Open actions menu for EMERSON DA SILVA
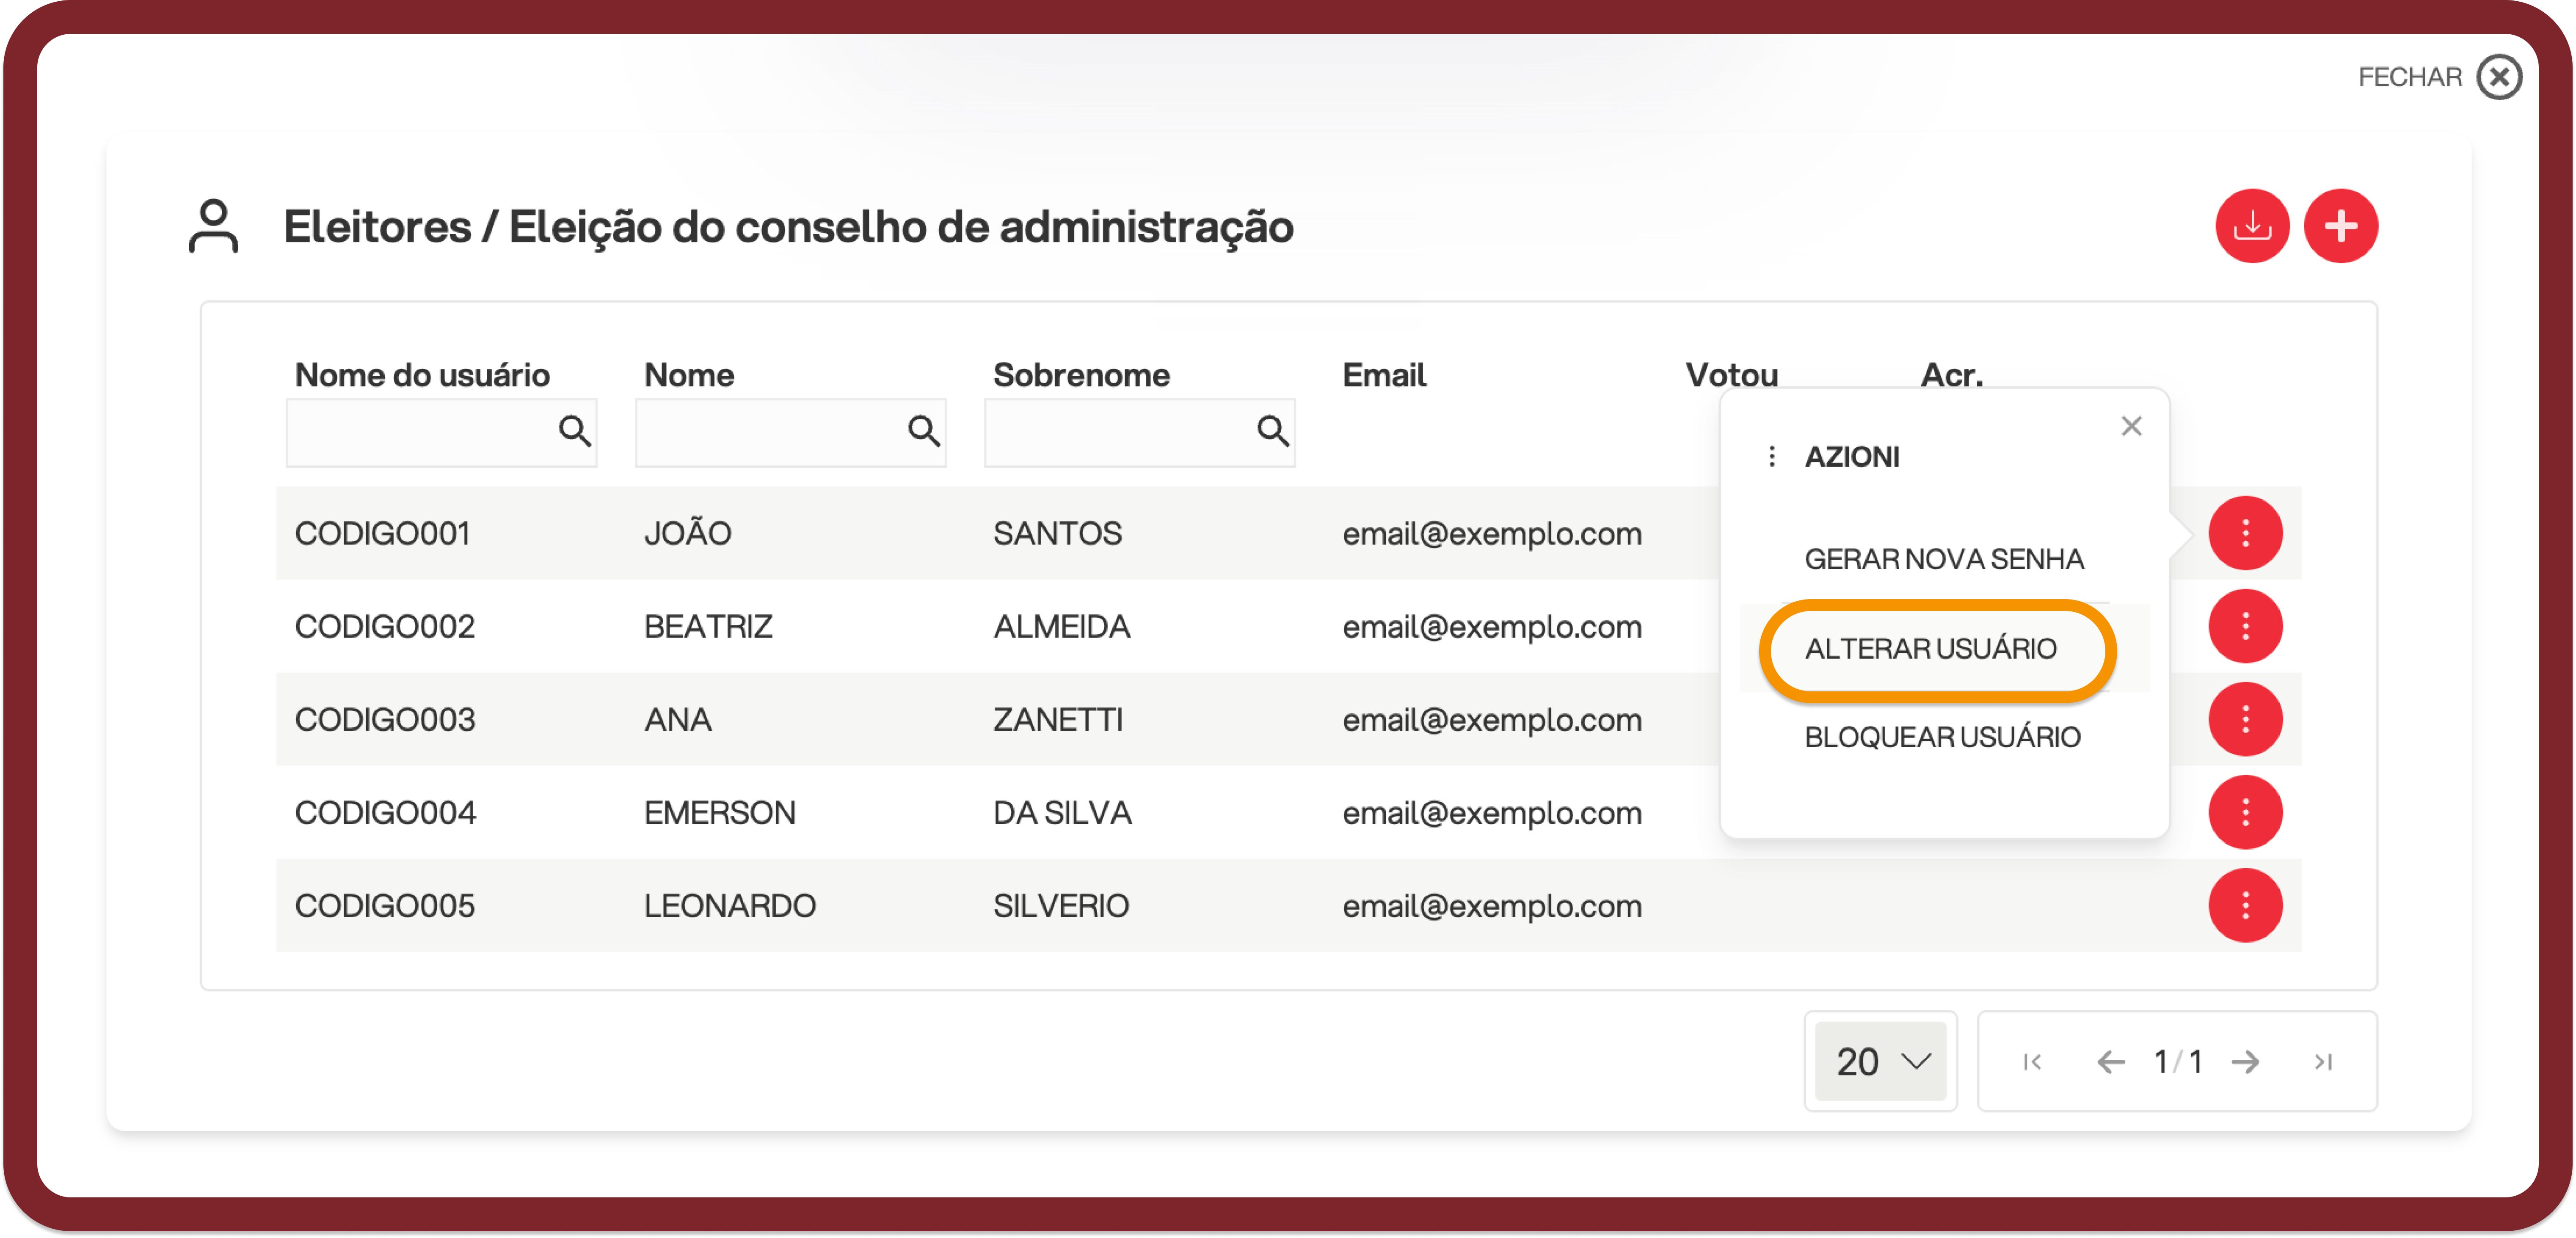The height and width of the screenshot is (1238, 2576). pyautogui.click(x=2245, y=812)
